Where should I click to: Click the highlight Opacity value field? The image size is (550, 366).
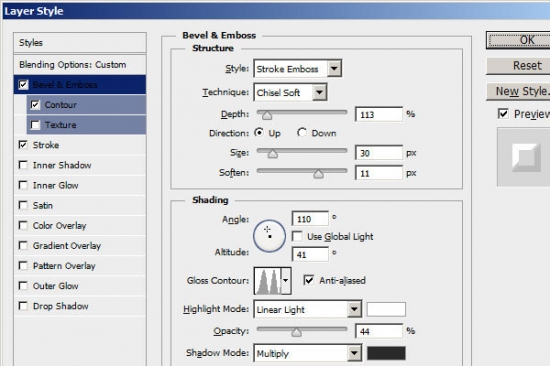pos(379,331)
